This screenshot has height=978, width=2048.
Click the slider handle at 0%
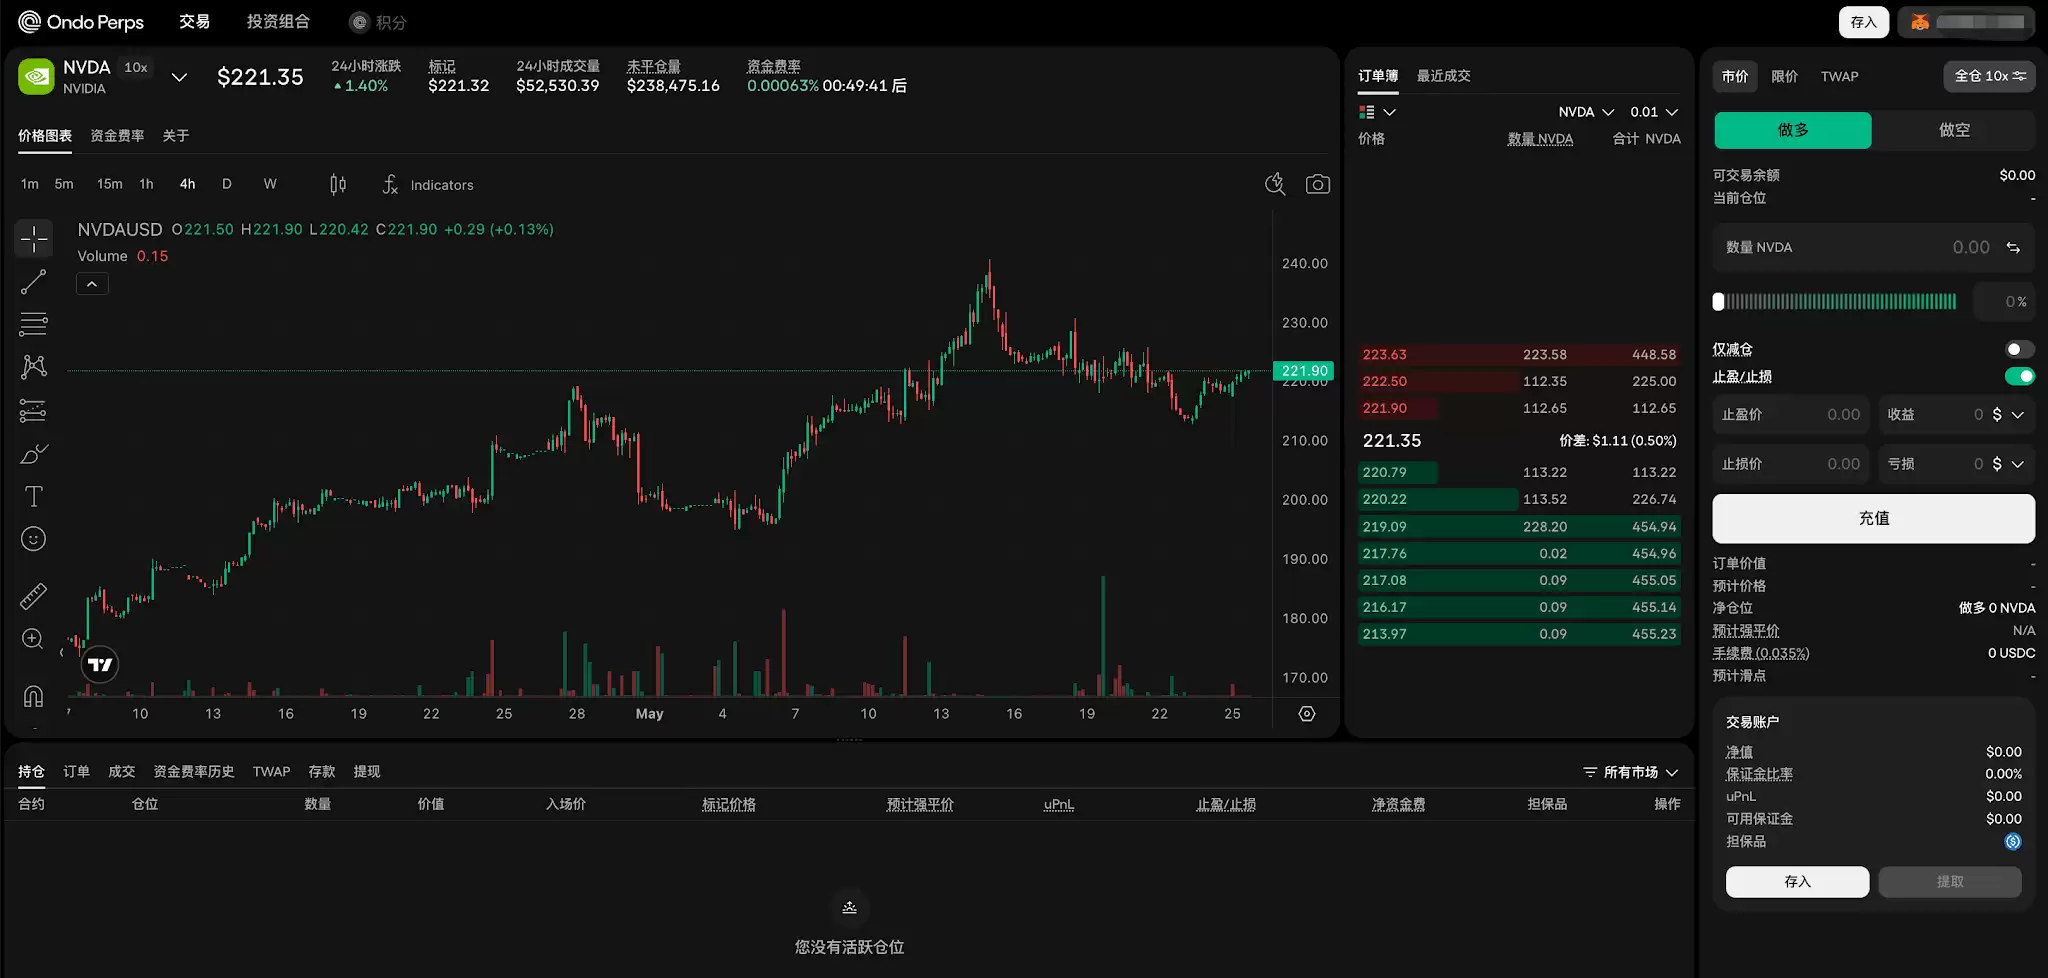(x=1719, y=301)
